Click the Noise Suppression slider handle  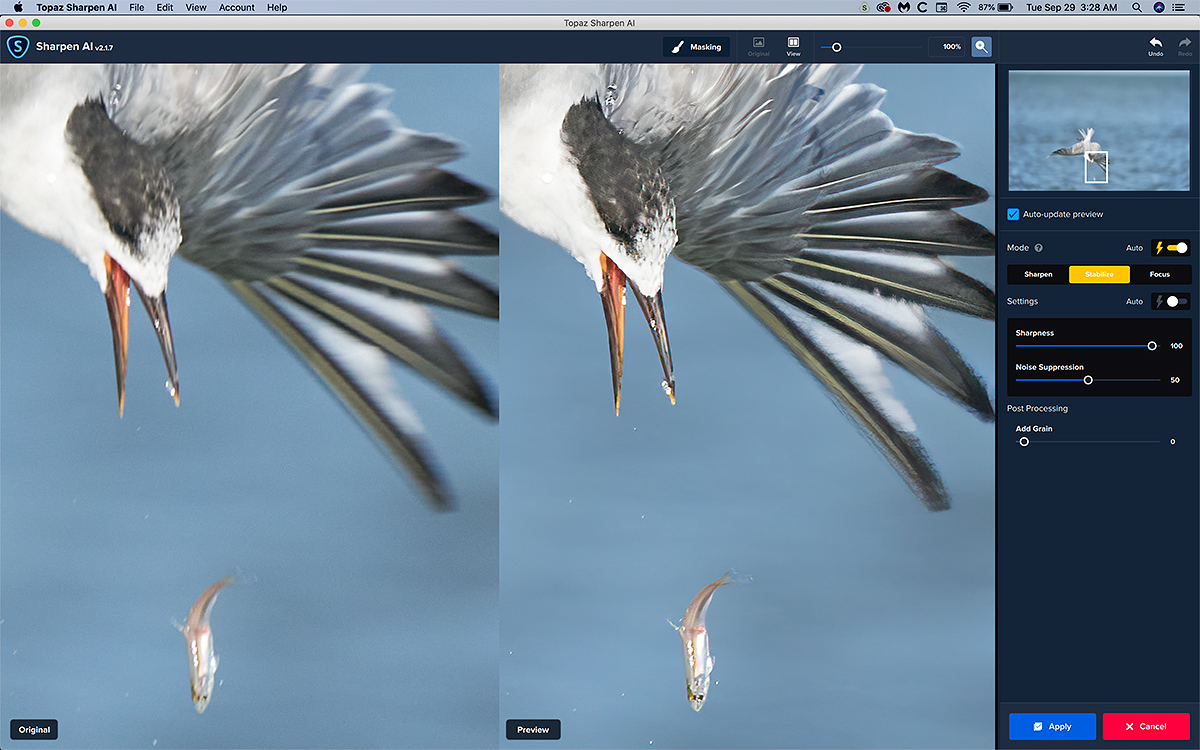[1088, 380]
